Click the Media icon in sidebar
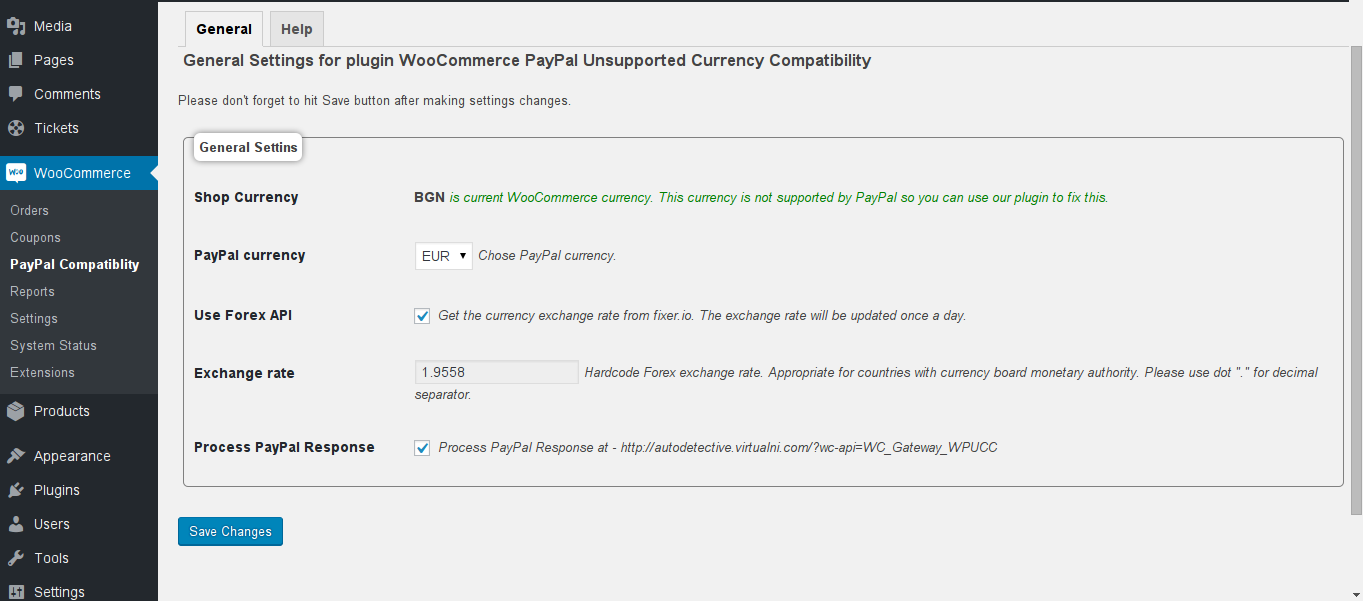The height and width of the screenshot is (601, 1363). [15, 26]
